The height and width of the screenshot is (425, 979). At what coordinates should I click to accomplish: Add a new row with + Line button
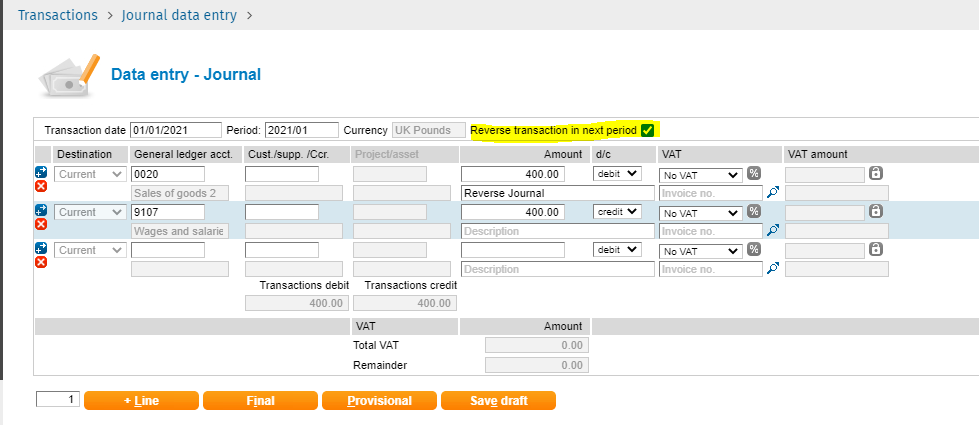(x=141, y=401)
